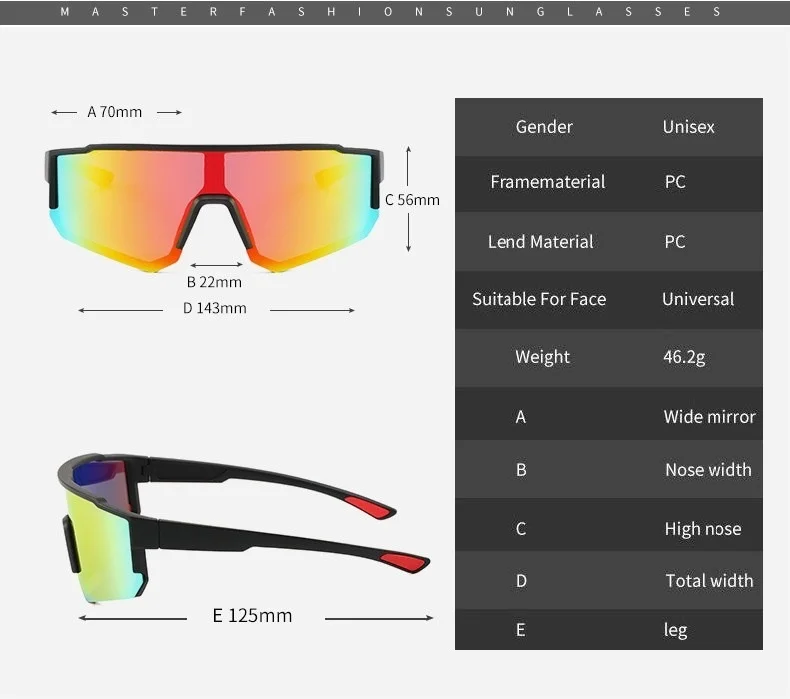The image size is (790, 699).
Task: Click the E 125mm leg length label
Action: coord(252,615)
